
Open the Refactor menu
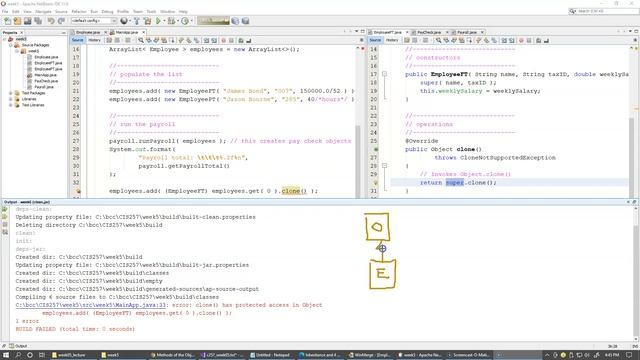click(x=79, y=11)
